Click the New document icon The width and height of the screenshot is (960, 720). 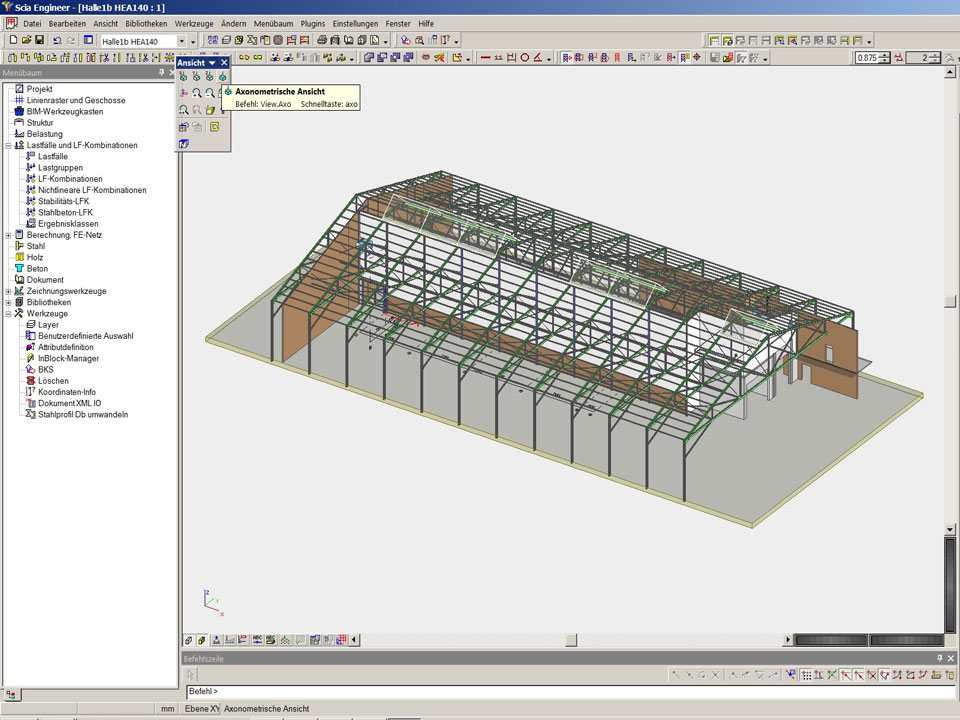(13, 40)
